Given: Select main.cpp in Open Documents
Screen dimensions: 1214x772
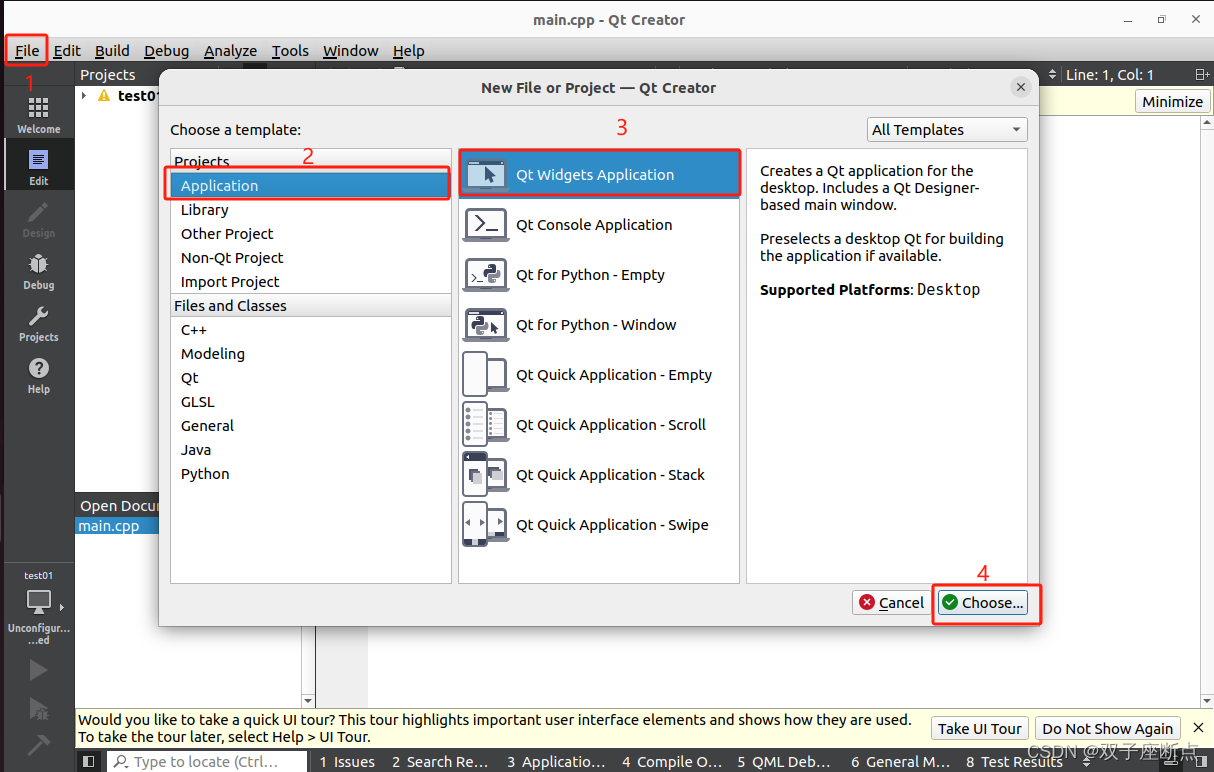Looking at the screenshot, I should [116, 526].
